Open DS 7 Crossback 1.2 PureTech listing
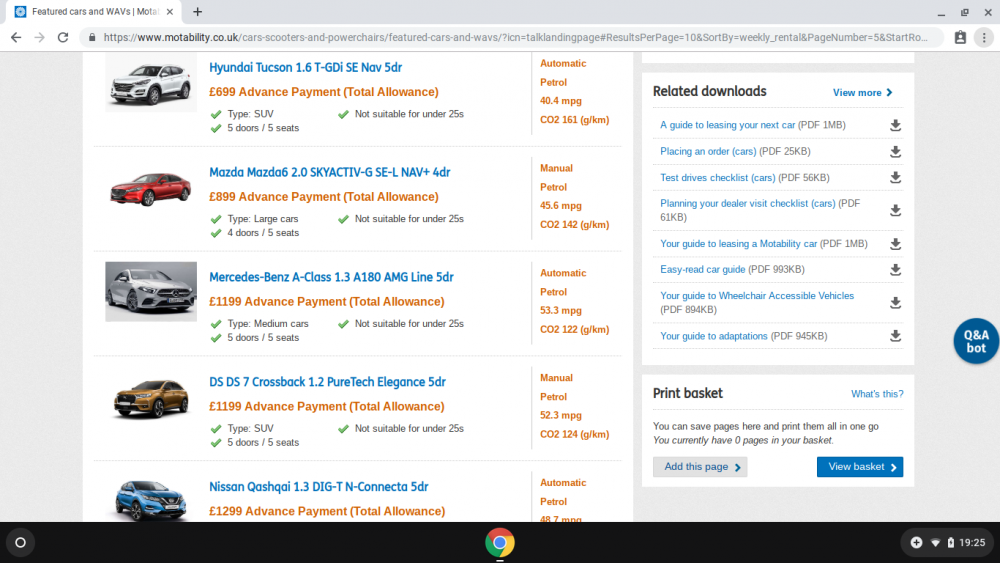The width and height of the screenshot is (1000, 563). (327, 382)
